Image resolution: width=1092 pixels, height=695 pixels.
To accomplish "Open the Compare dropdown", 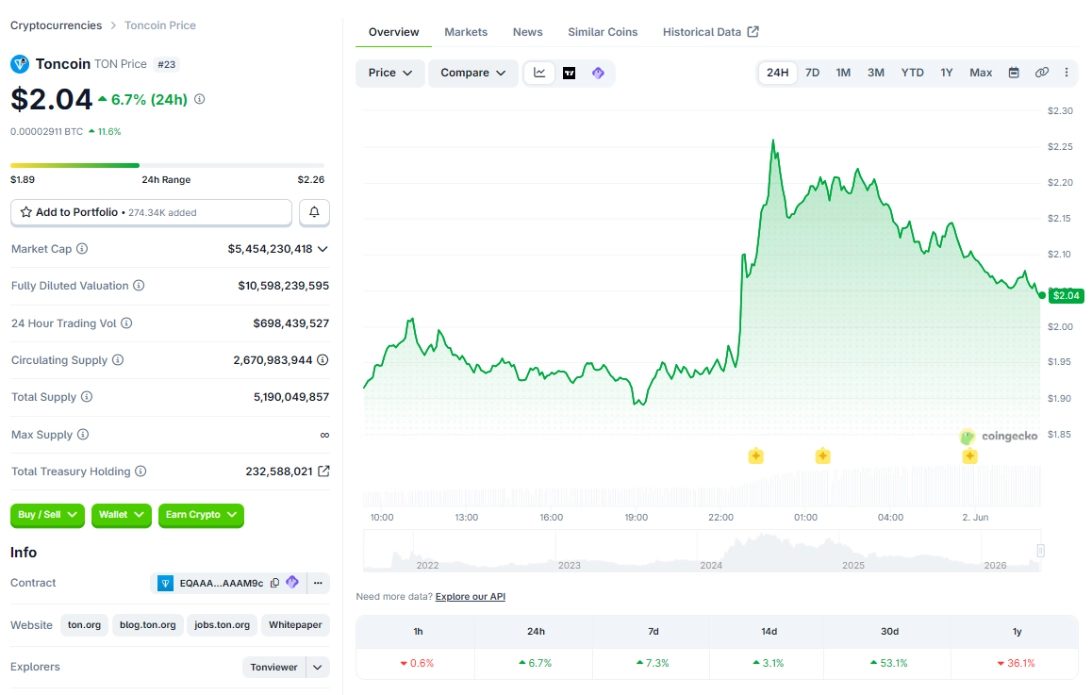I will coord(473,73).
